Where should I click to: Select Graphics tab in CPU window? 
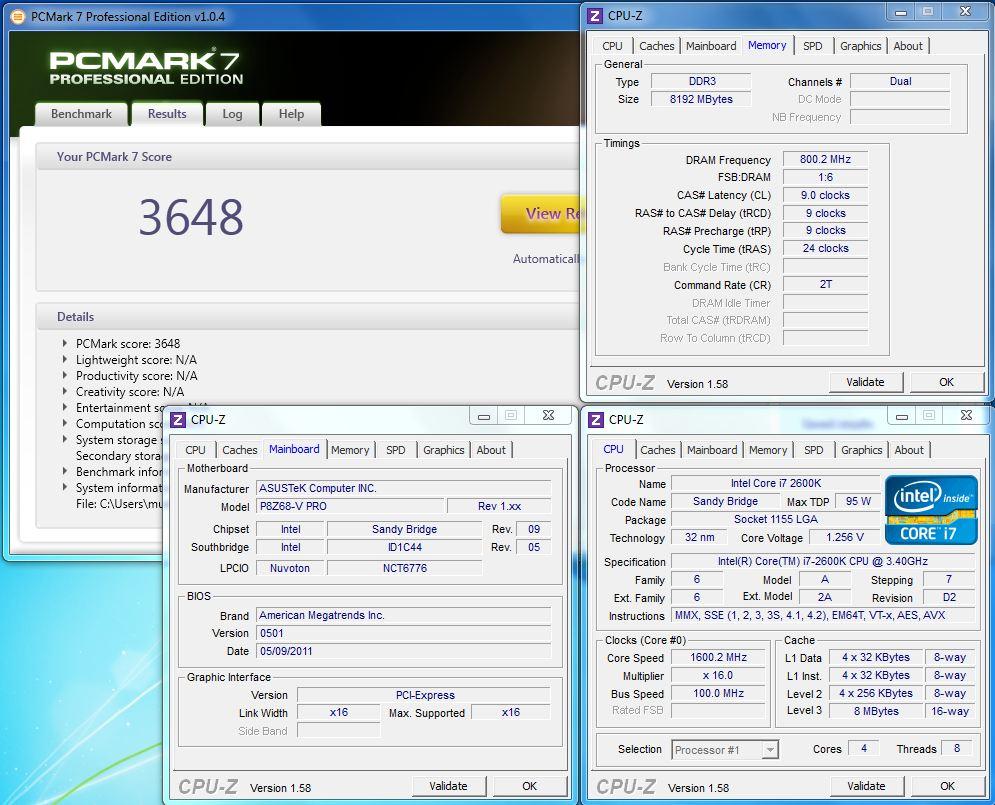tap(862, 450)
